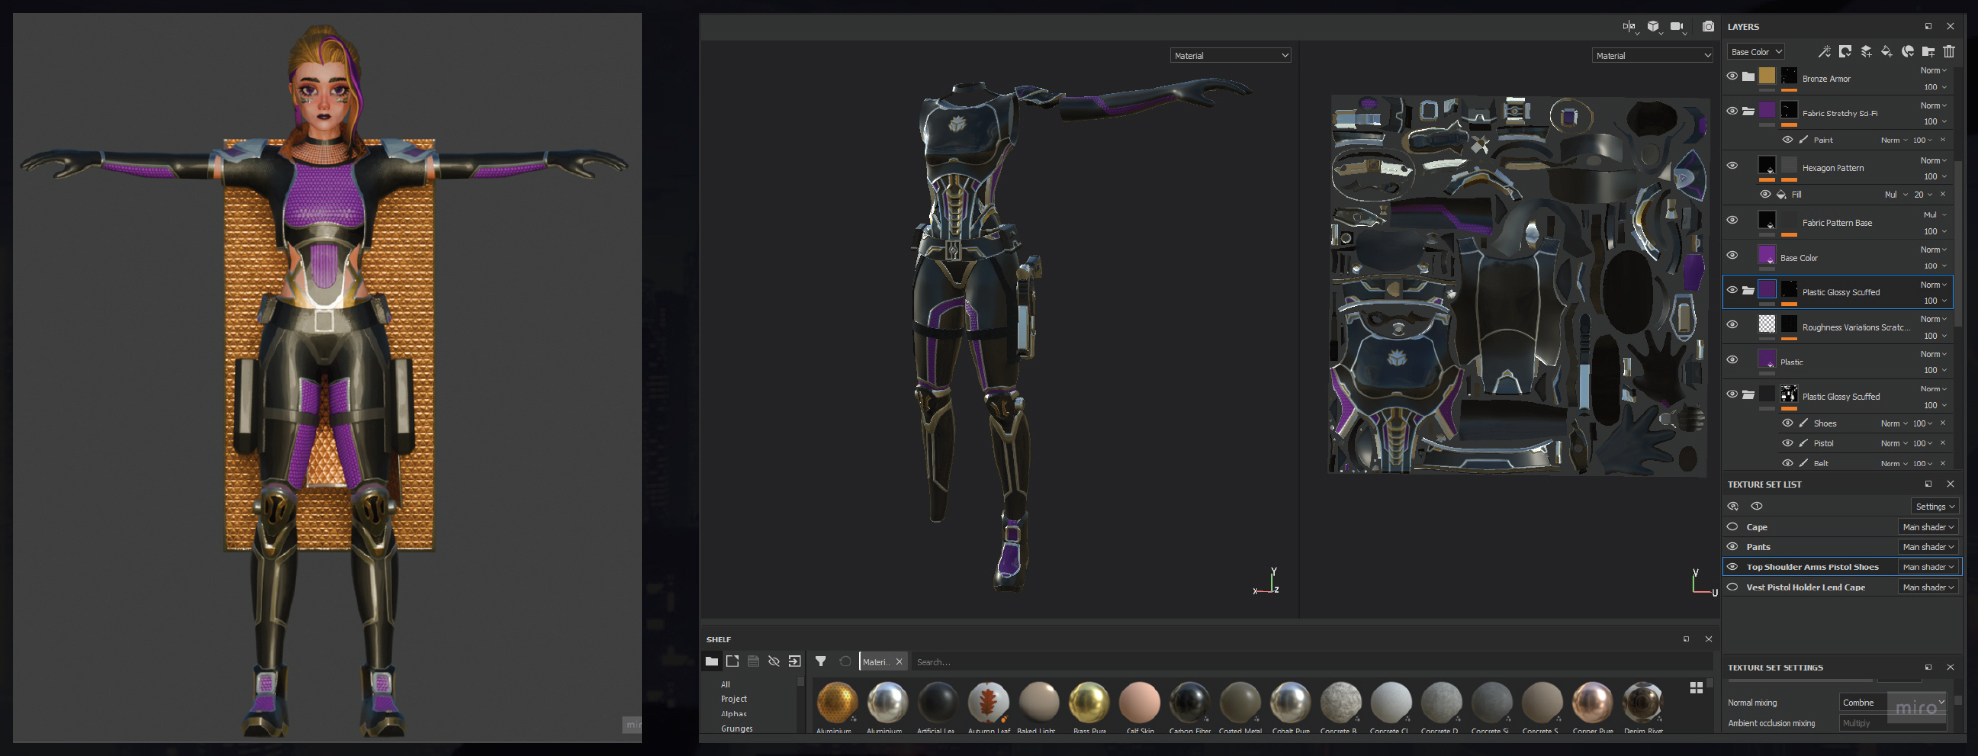Select the Grunges category in Shelf
Viewport: 1978px width, 756px height.
pyautogui.click(x=737, y=729)
